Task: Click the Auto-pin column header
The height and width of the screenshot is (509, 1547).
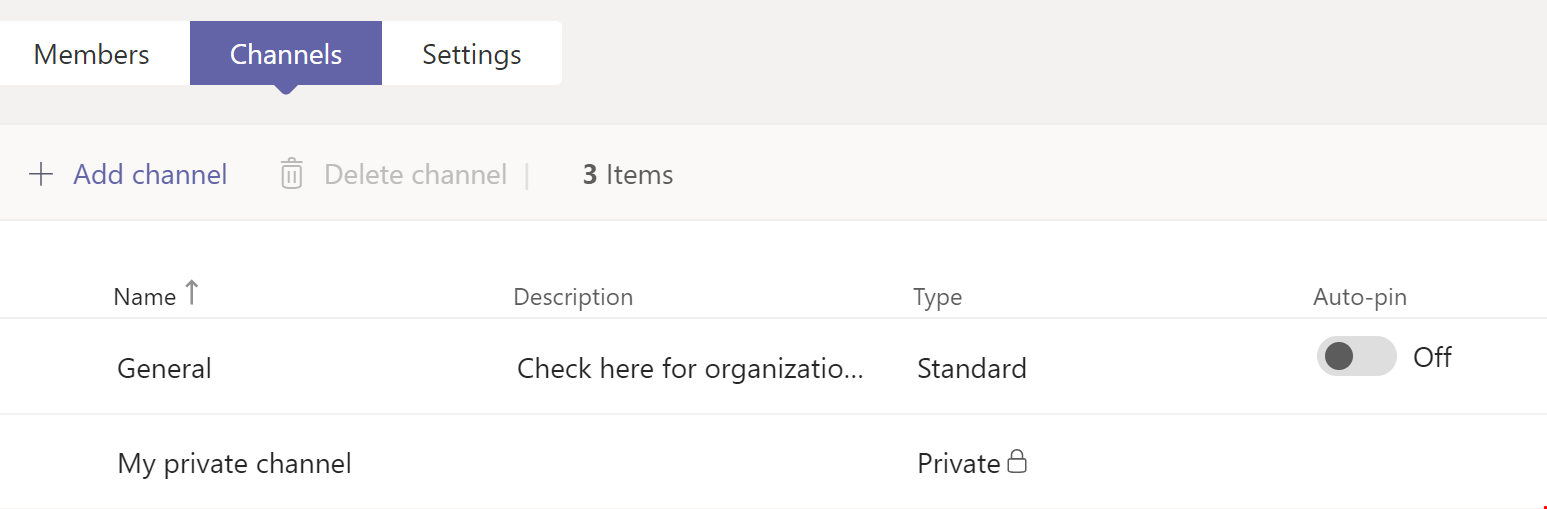Action: 1359,297
